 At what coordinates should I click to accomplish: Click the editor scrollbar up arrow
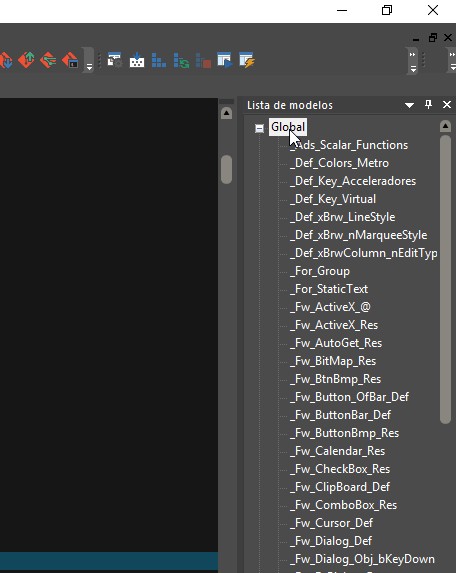pos(226,113)
